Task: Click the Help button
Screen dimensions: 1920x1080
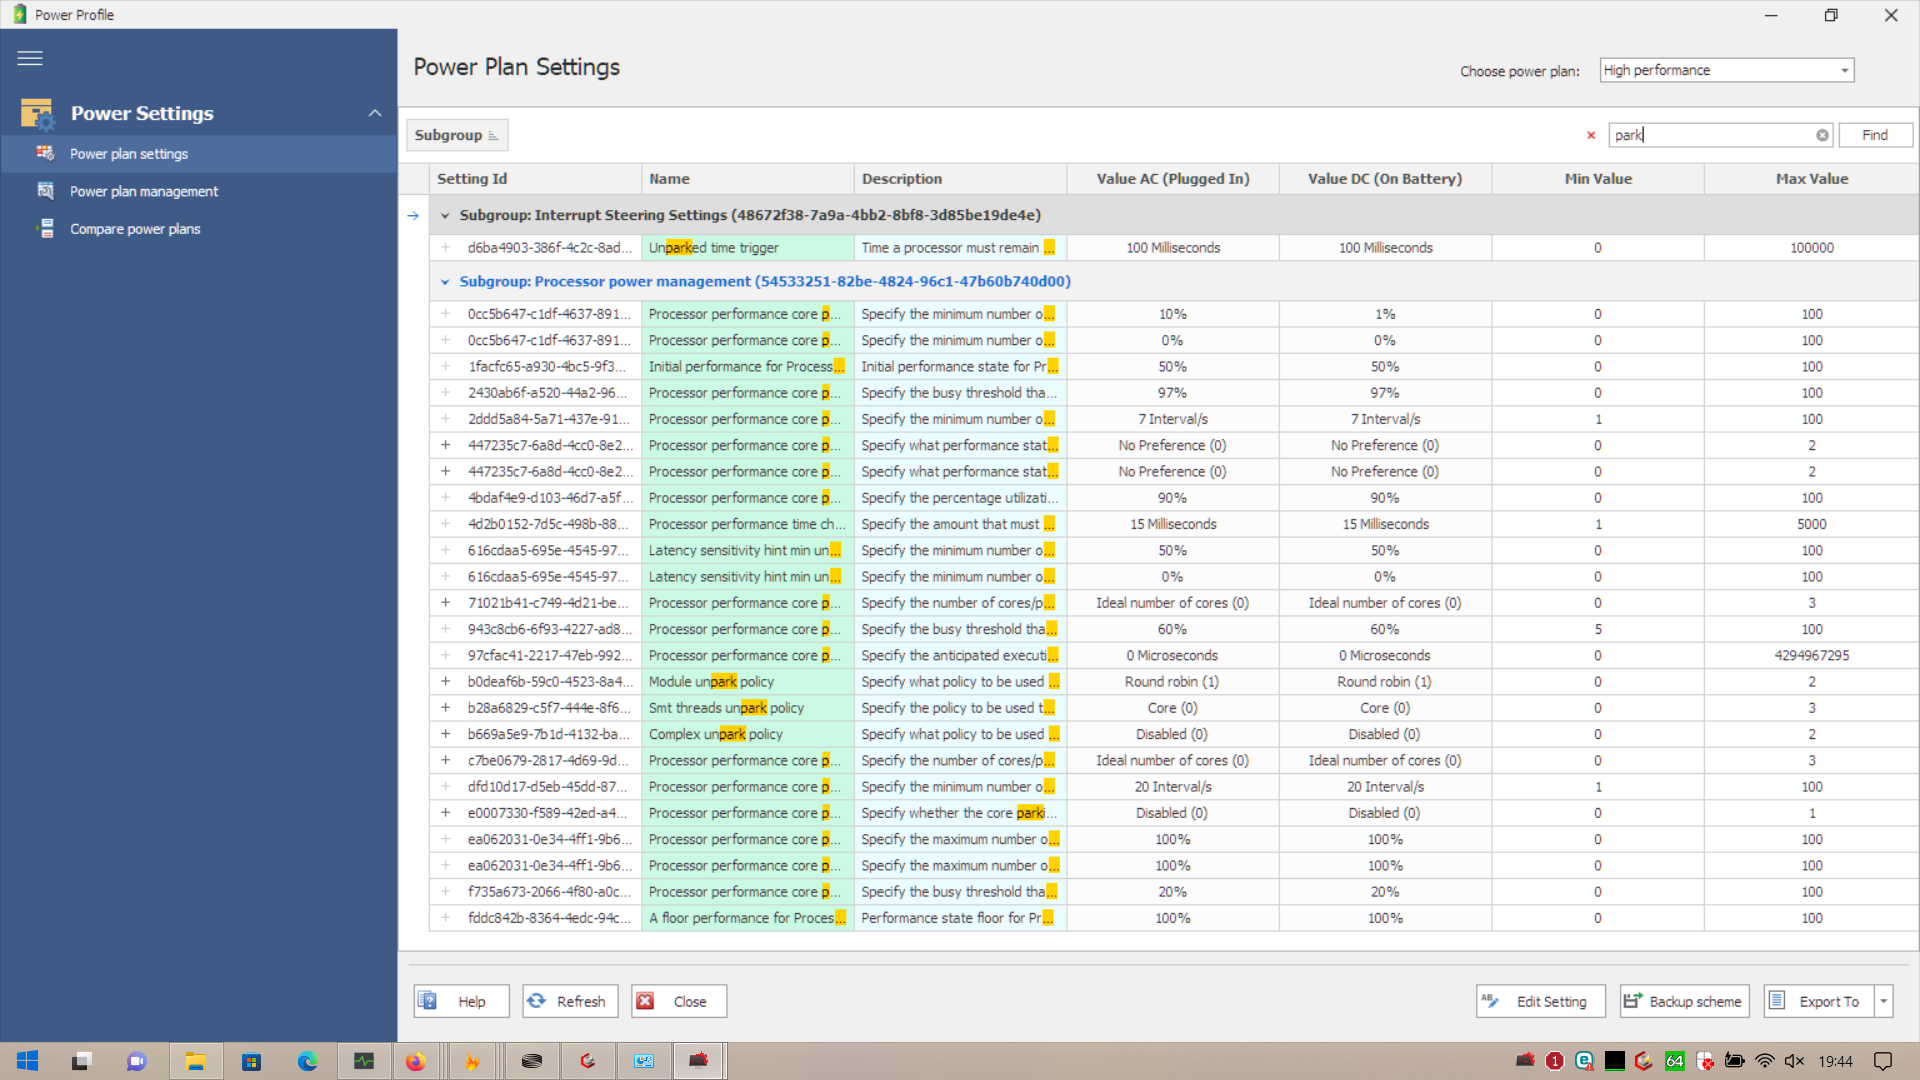Action: click(461, 1001)
